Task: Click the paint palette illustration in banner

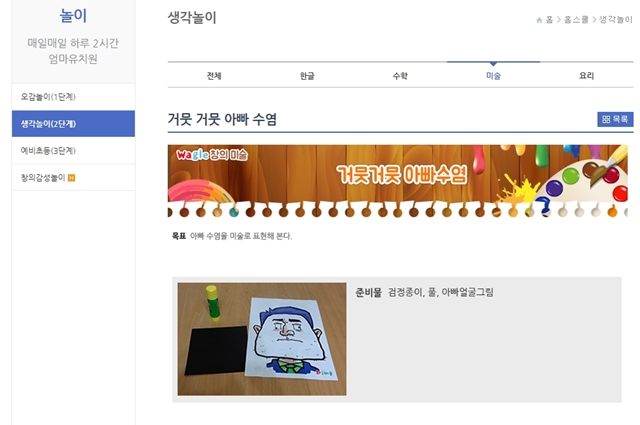Action: pos(584,180)
